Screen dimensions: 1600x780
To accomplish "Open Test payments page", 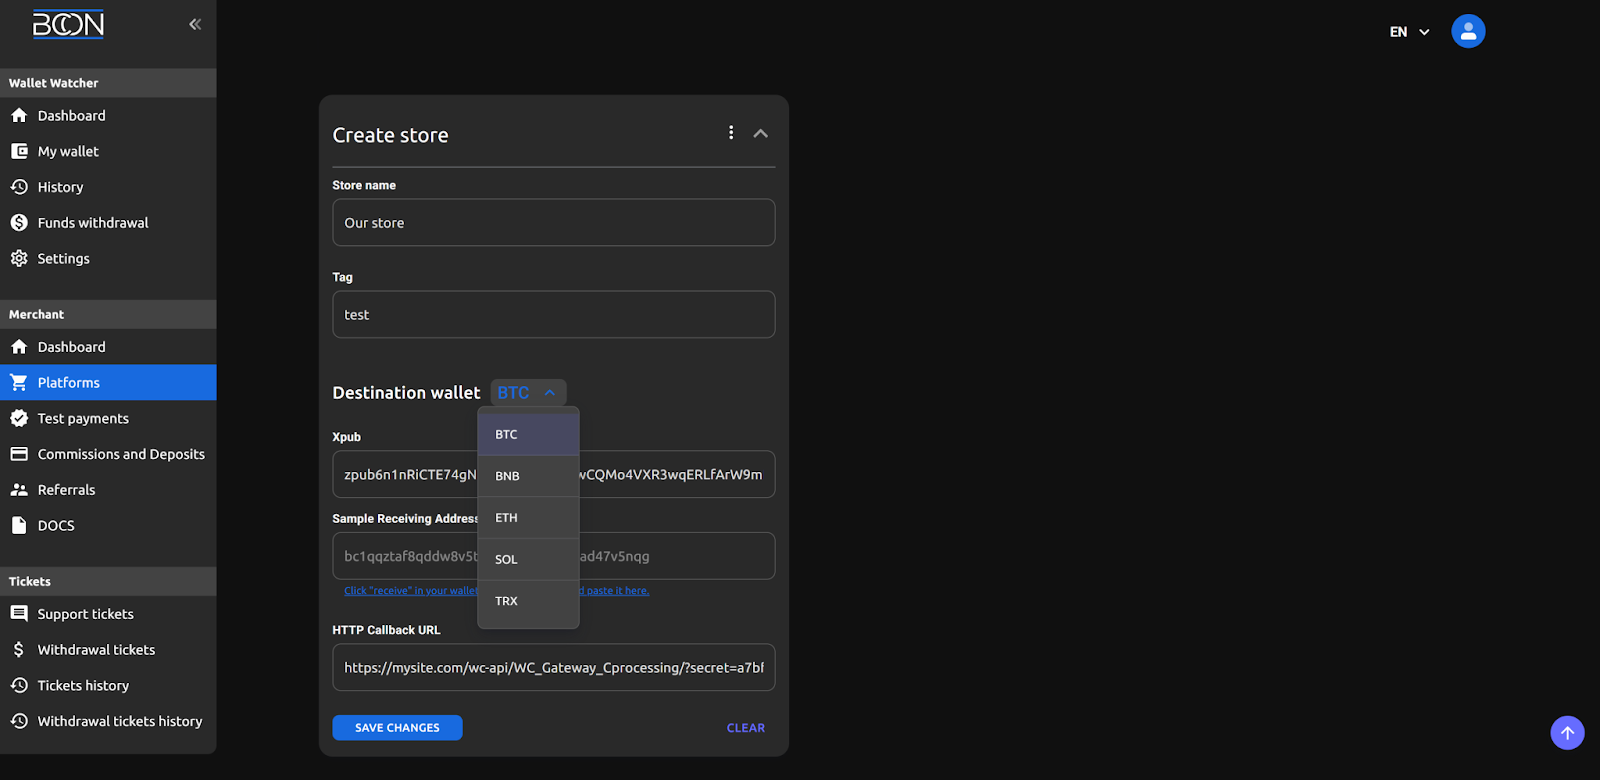I will point(83,419).
